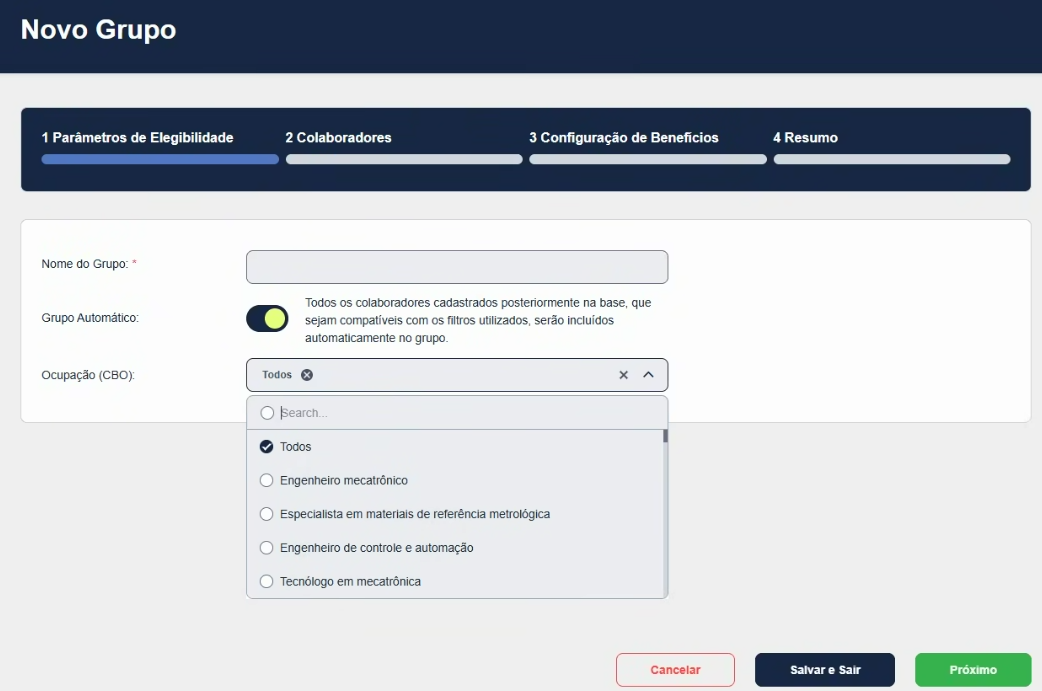
Task: Focus the Search field in dropdown
Action: 470,413
